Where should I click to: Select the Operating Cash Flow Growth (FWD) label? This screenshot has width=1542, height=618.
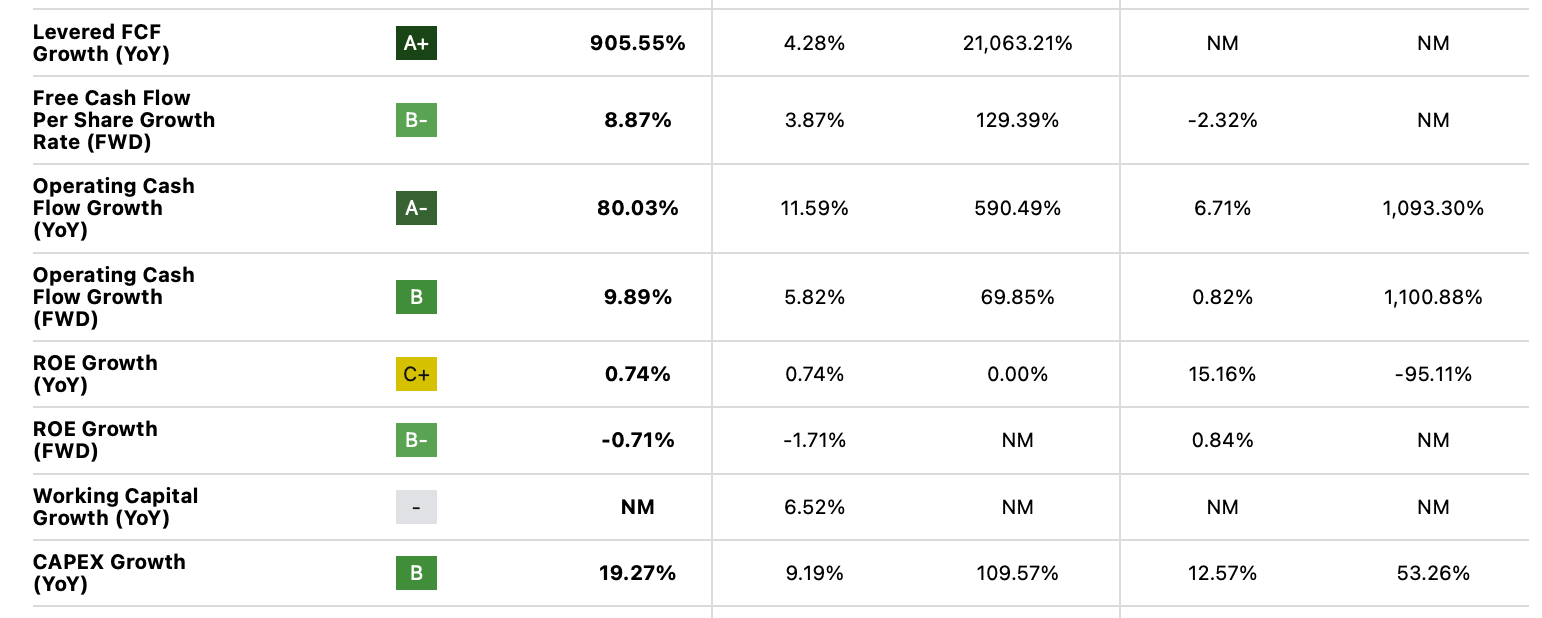coord(113,297)
